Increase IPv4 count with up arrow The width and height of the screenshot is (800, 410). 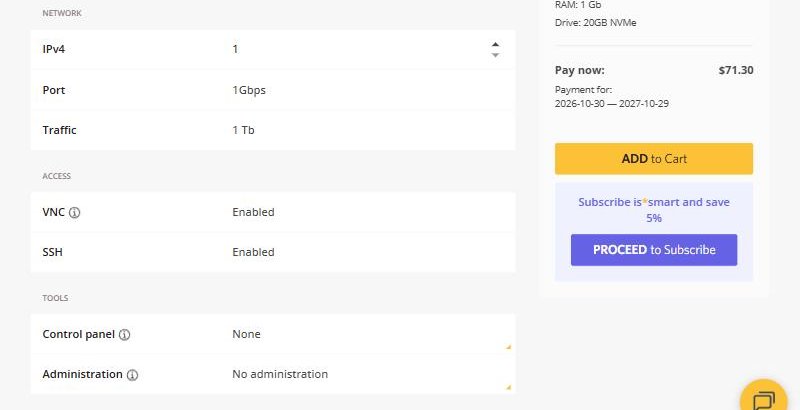pyautogui.click(x=495, y=44)
